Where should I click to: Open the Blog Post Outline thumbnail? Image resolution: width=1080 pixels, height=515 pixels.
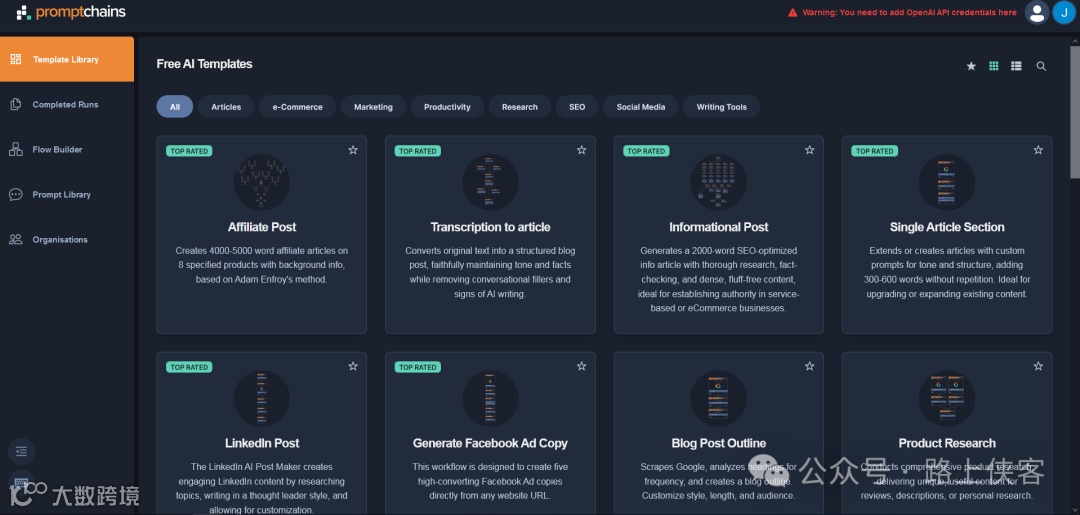(718, 399)
